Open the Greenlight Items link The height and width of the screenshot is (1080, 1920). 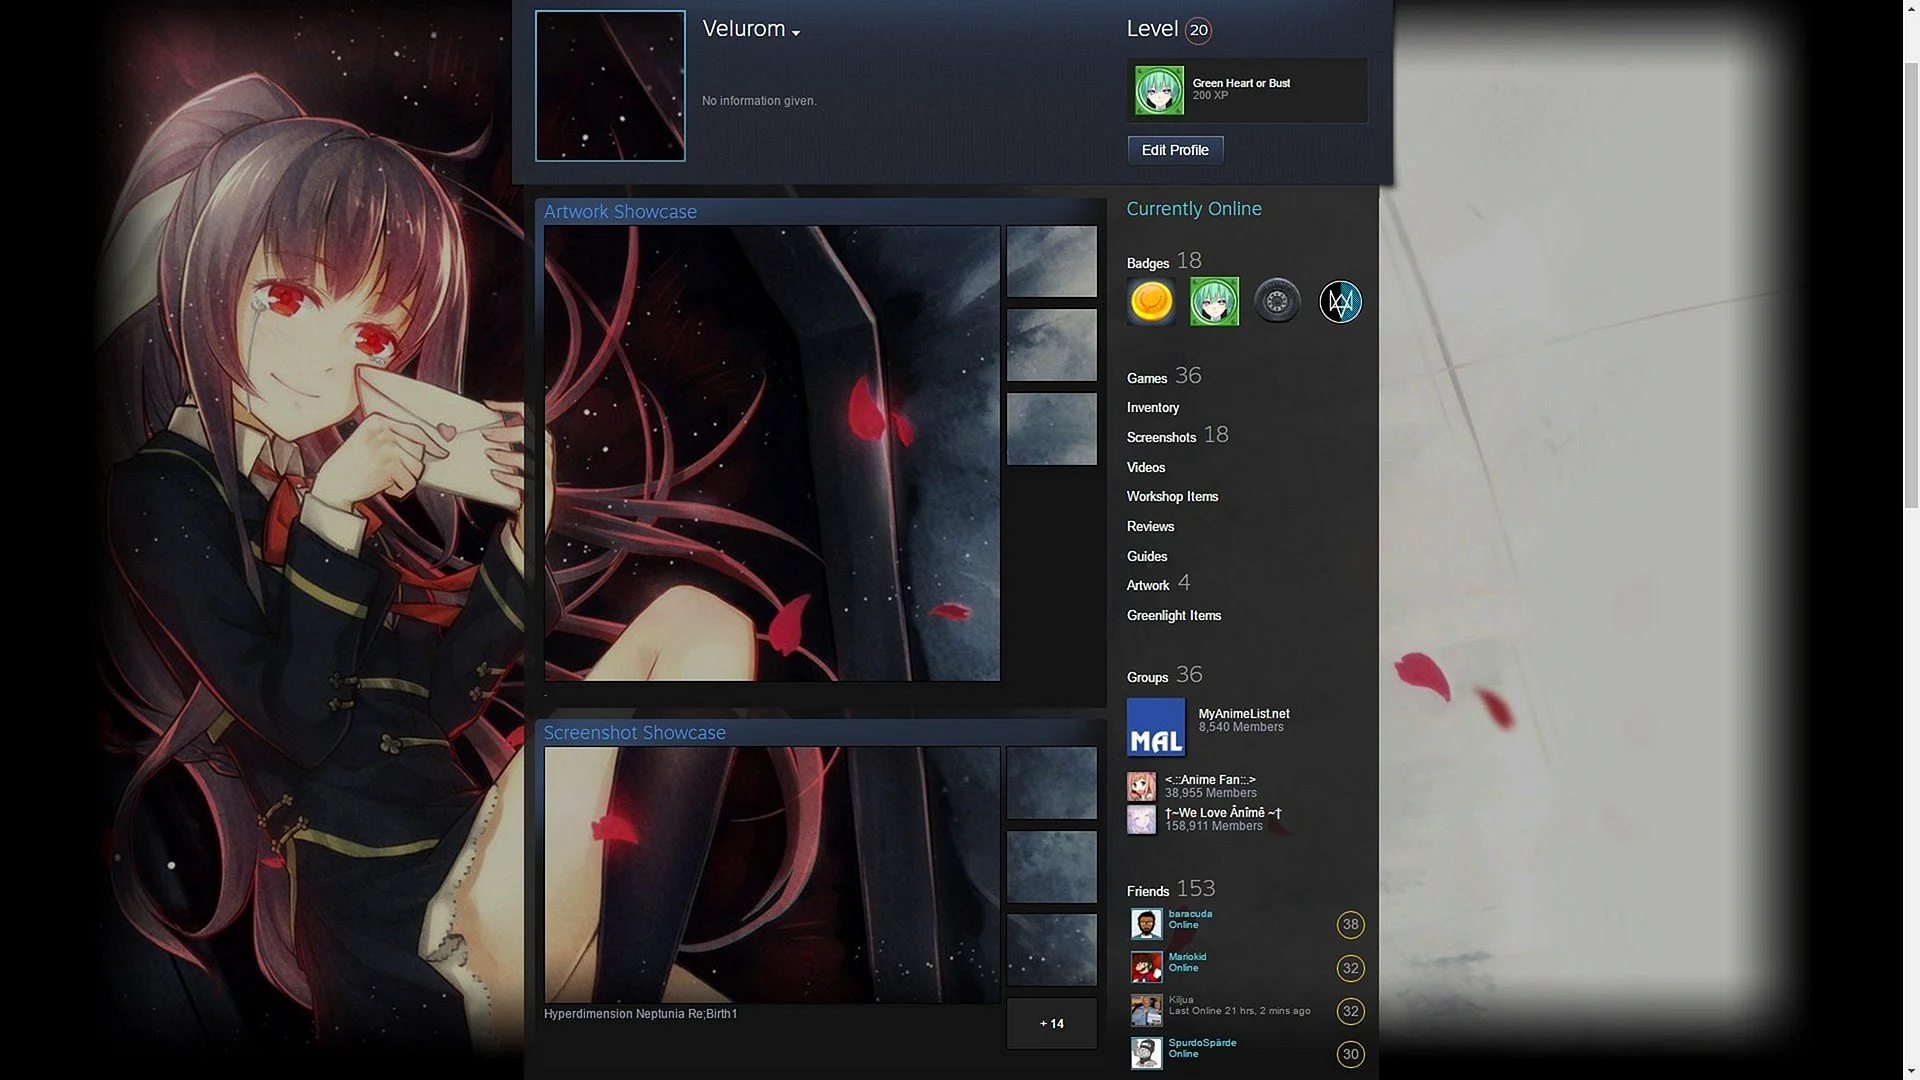click(x=1174, y=616)
